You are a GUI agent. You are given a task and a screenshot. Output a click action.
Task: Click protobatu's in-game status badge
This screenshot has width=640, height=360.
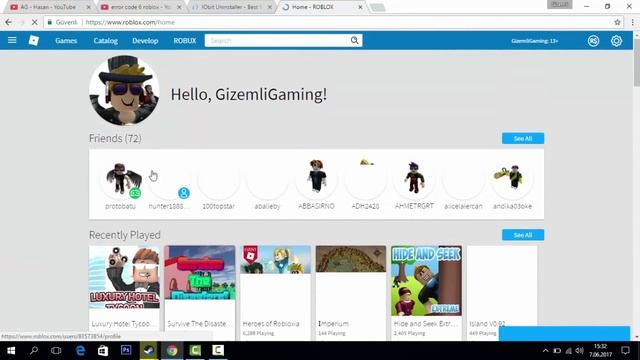coord(135,193)
